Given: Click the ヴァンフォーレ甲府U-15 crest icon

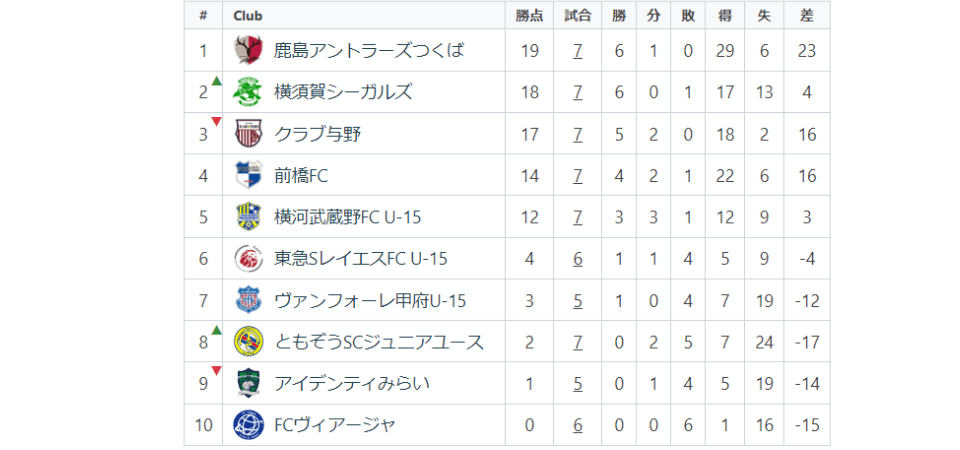Looking at the screenshot, I should pyautogui.click(x=248, y=300).
